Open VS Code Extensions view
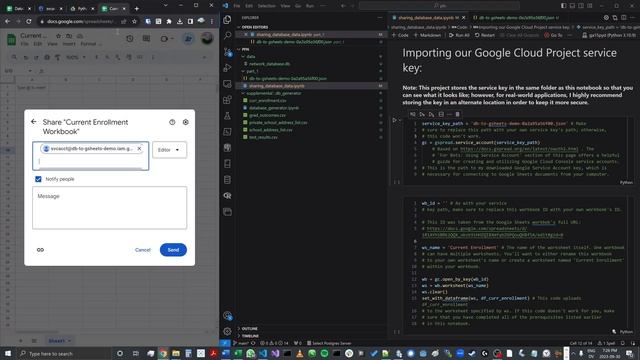640x360 pixels. (227, 100)
